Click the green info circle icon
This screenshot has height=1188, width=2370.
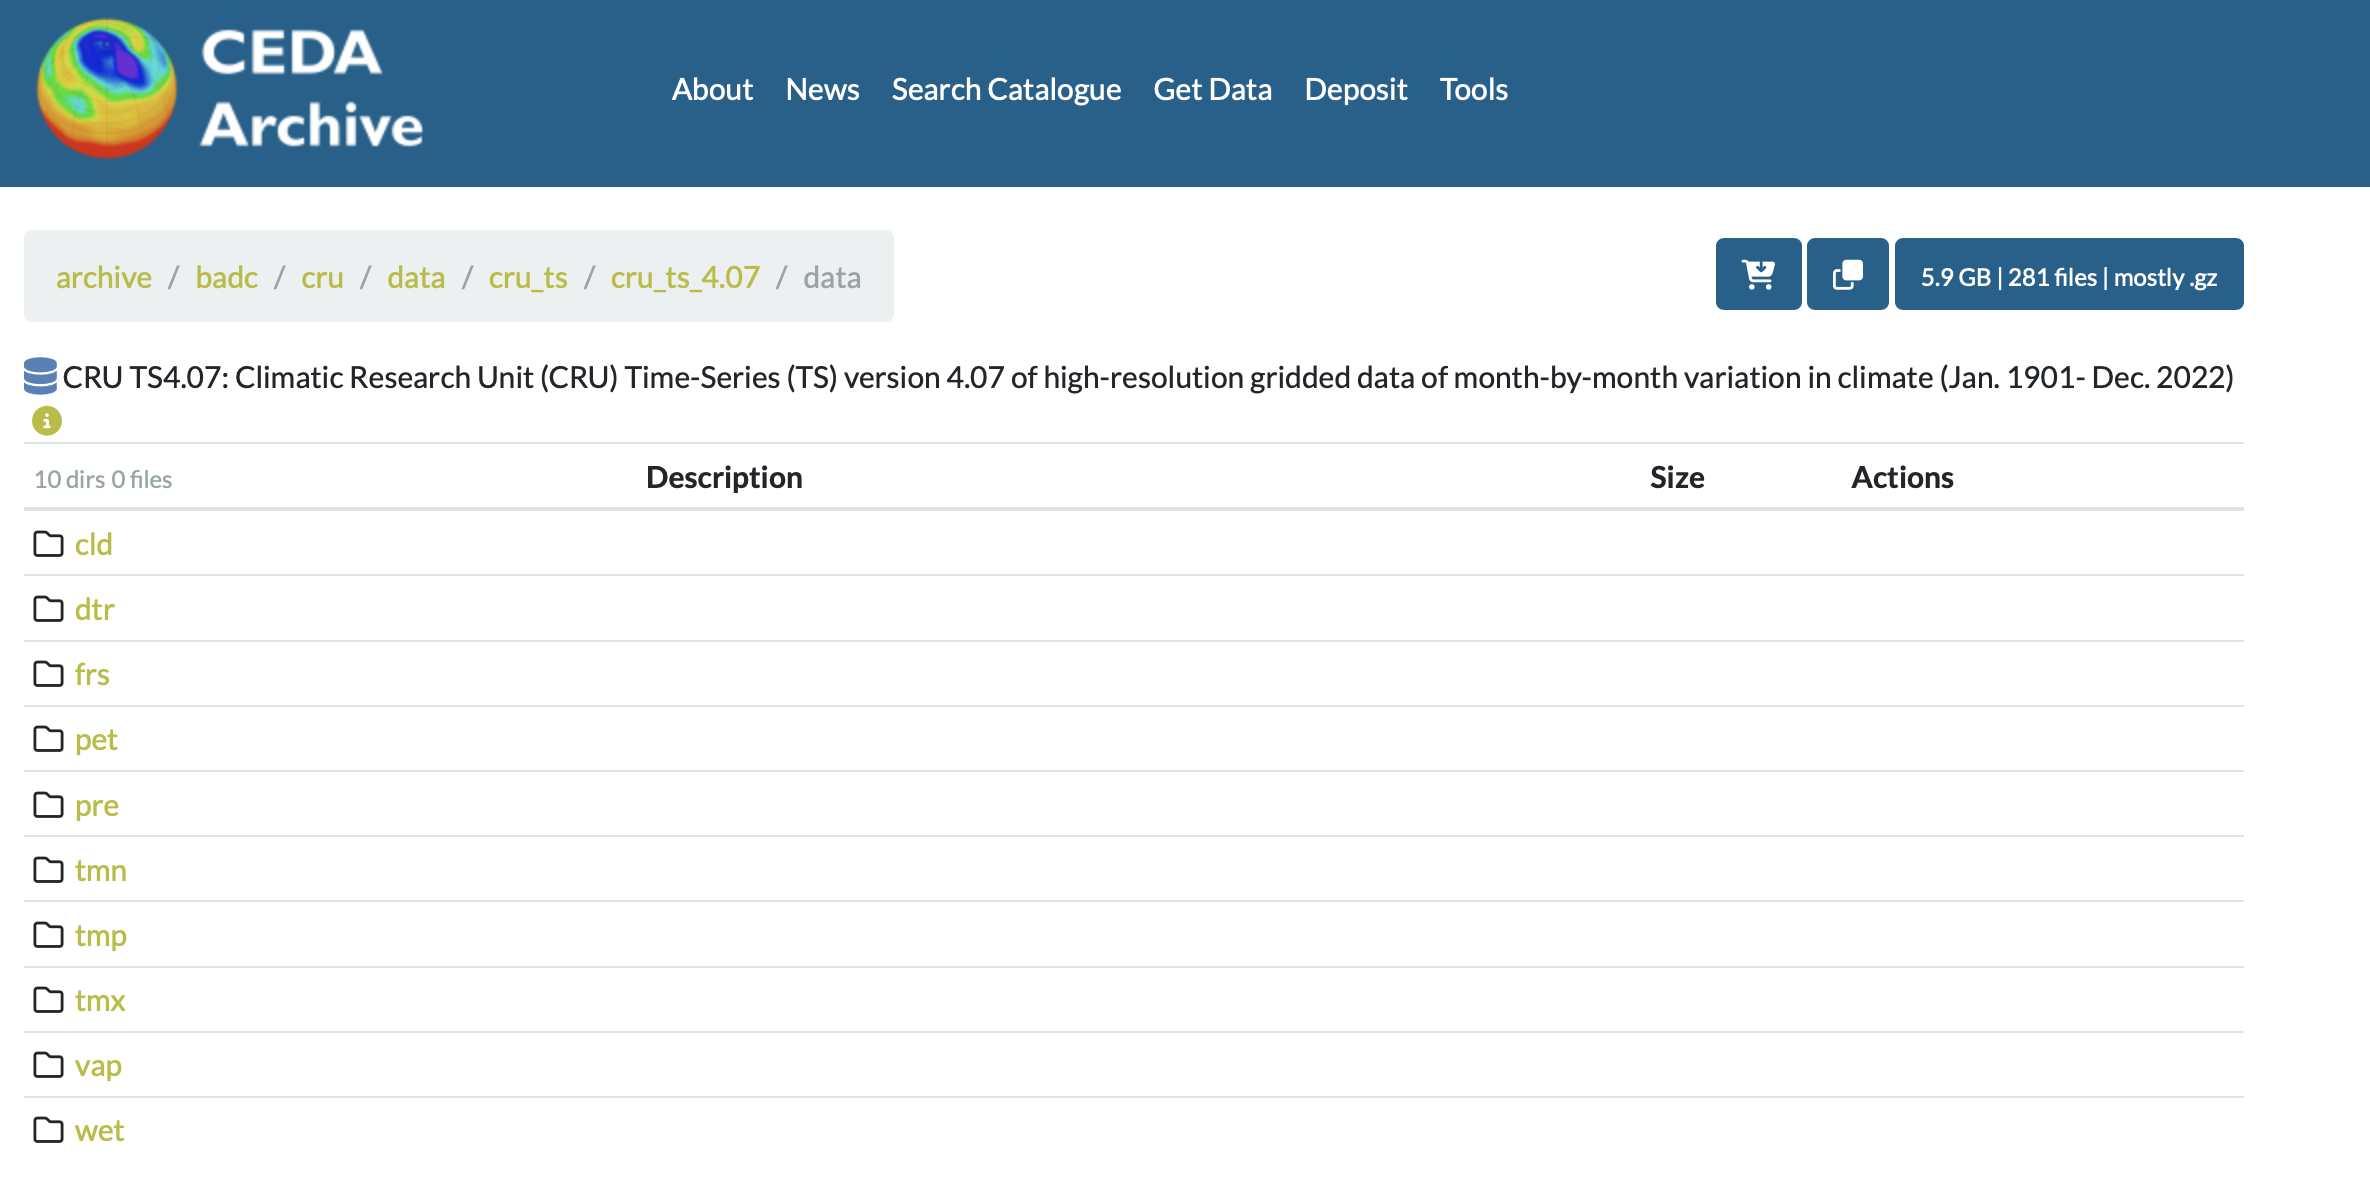point(47,421)
